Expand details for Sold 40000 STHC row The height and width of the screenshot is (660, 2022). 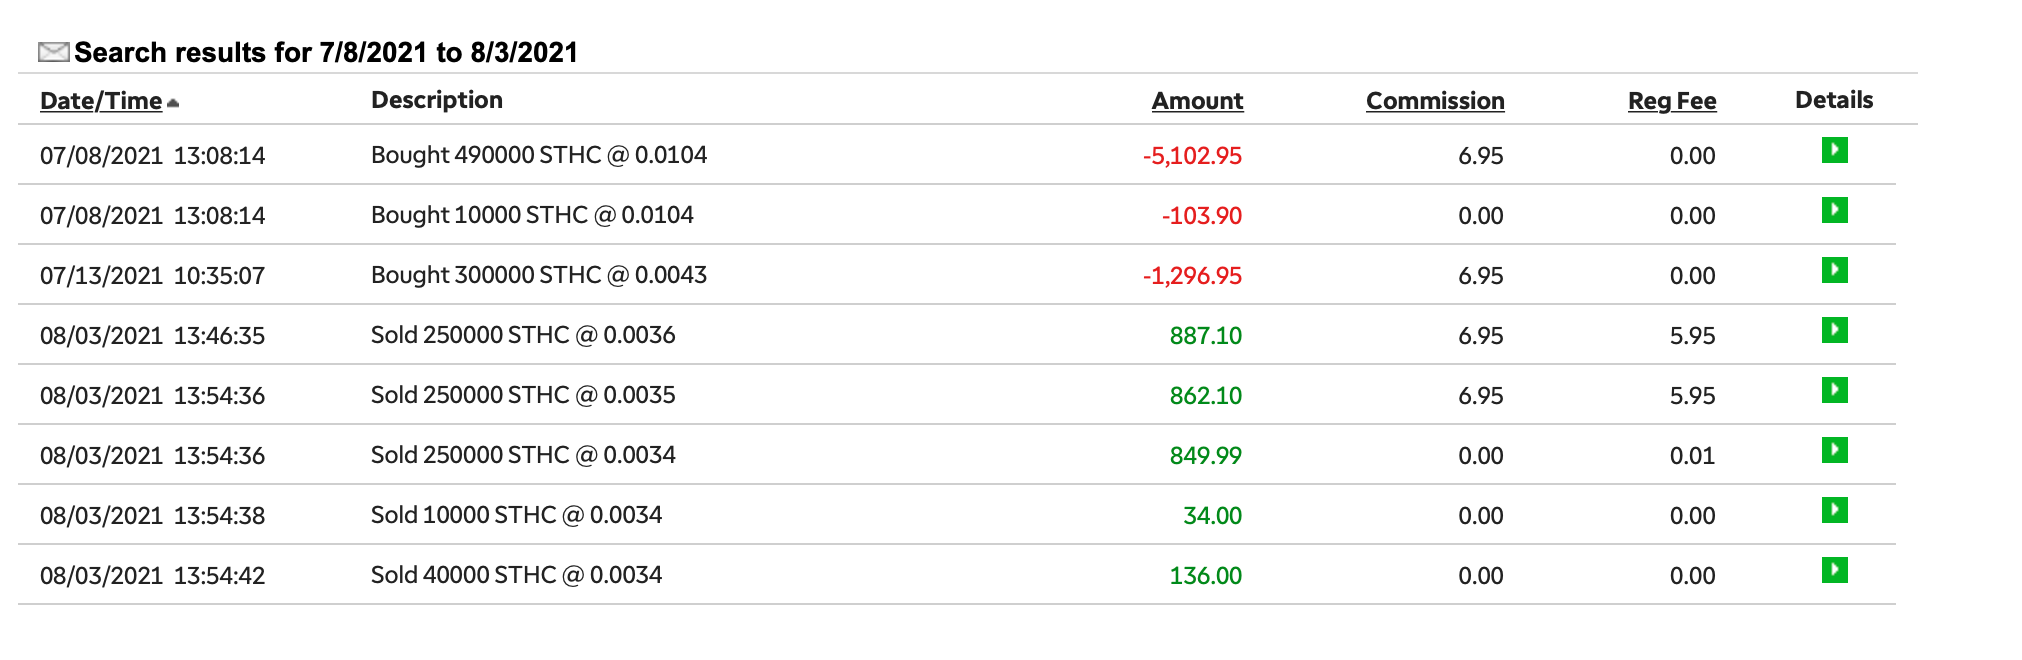point(1834,571)
